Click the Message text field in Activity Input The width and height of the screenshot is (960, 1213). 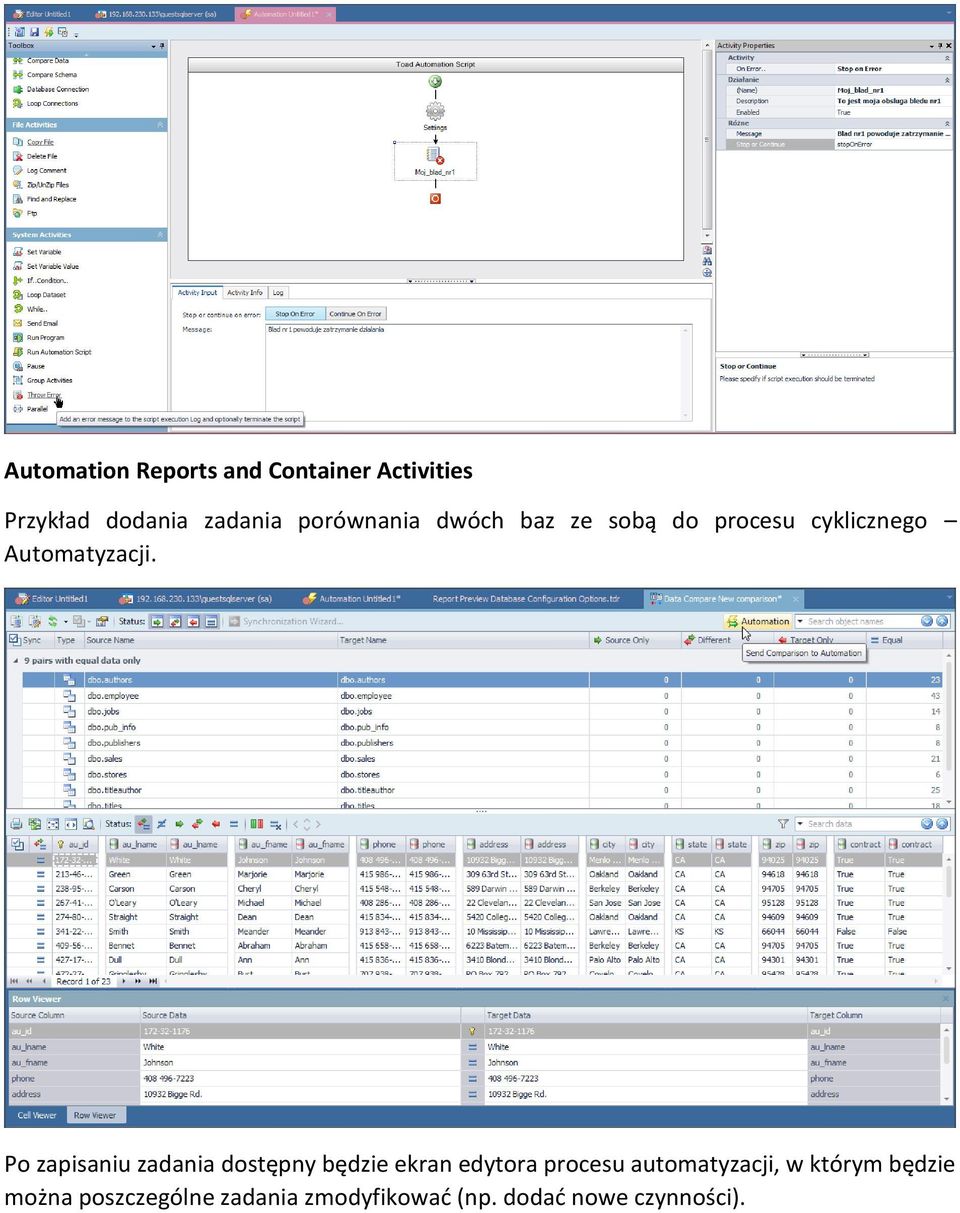click(478, 370)
